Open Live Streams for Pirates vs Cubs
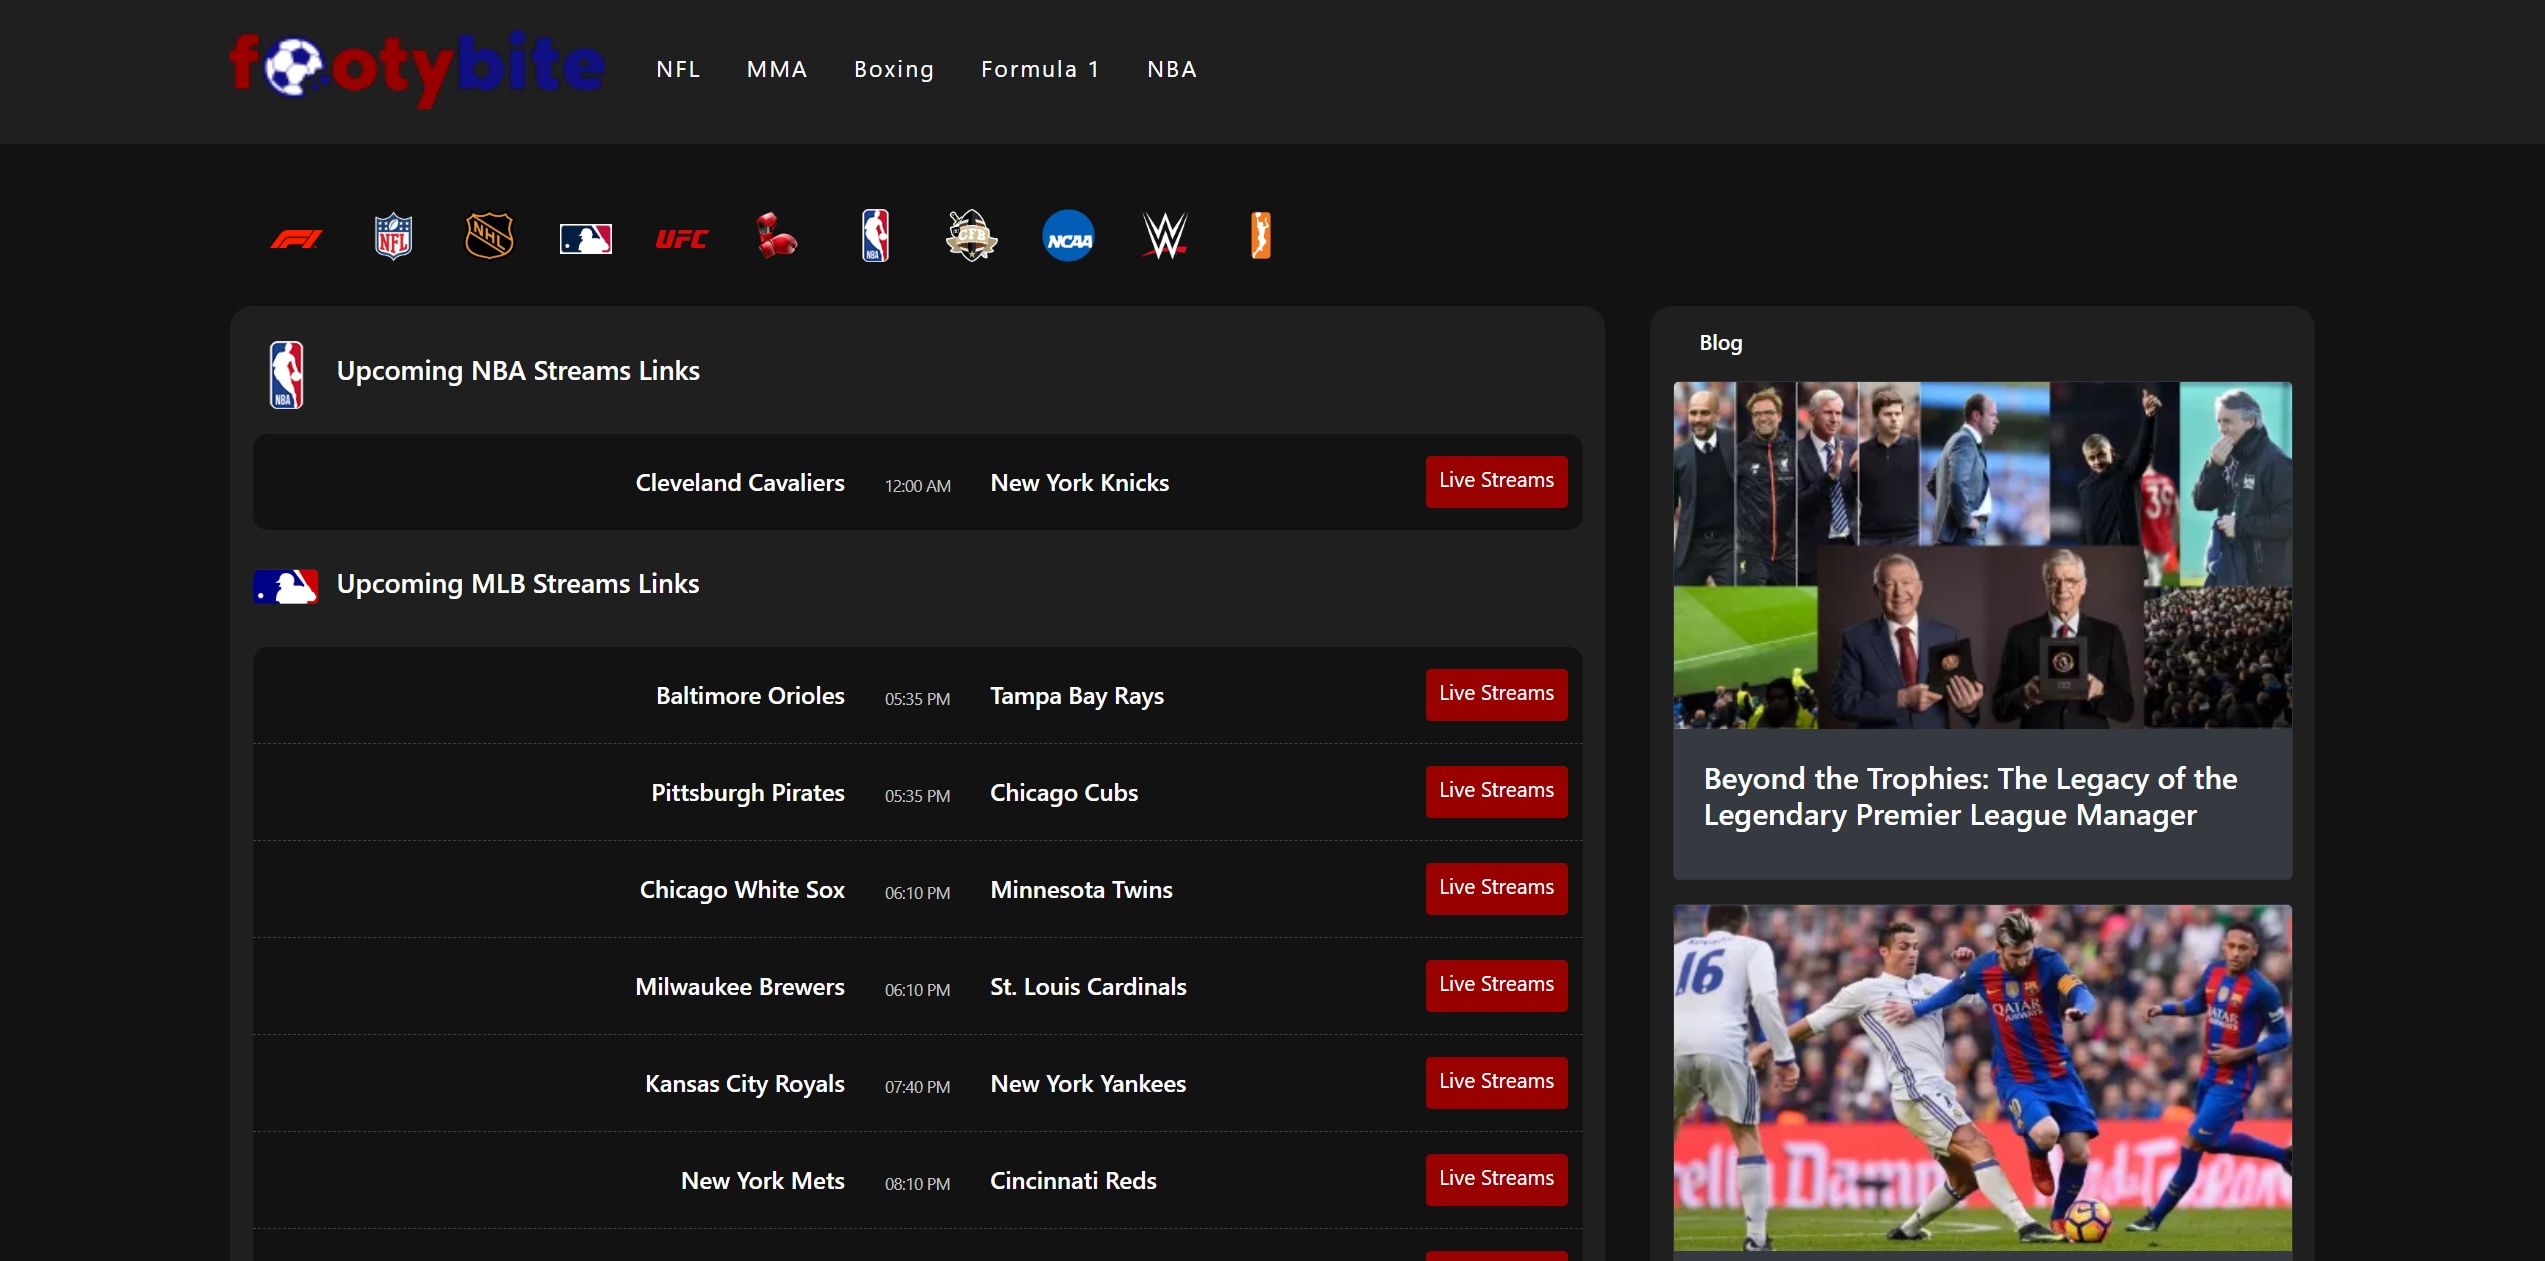The height and width of the screenshot is (1261, 2545). (1496, 791)
